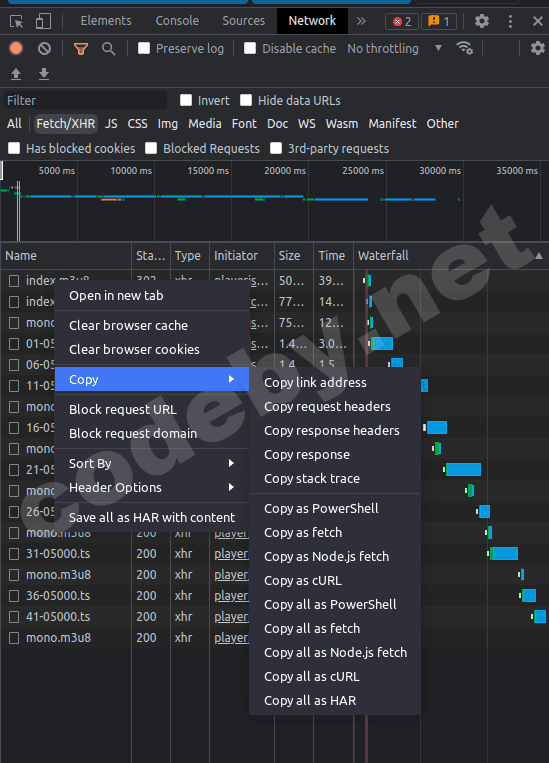Screen dimensions: 549x763
Task: Clear the network log
Action: [44, 49]
